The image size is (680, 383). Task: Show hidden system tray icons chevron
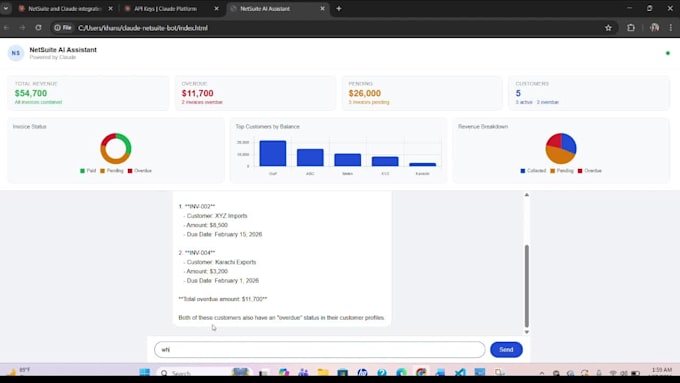point(542,373)
